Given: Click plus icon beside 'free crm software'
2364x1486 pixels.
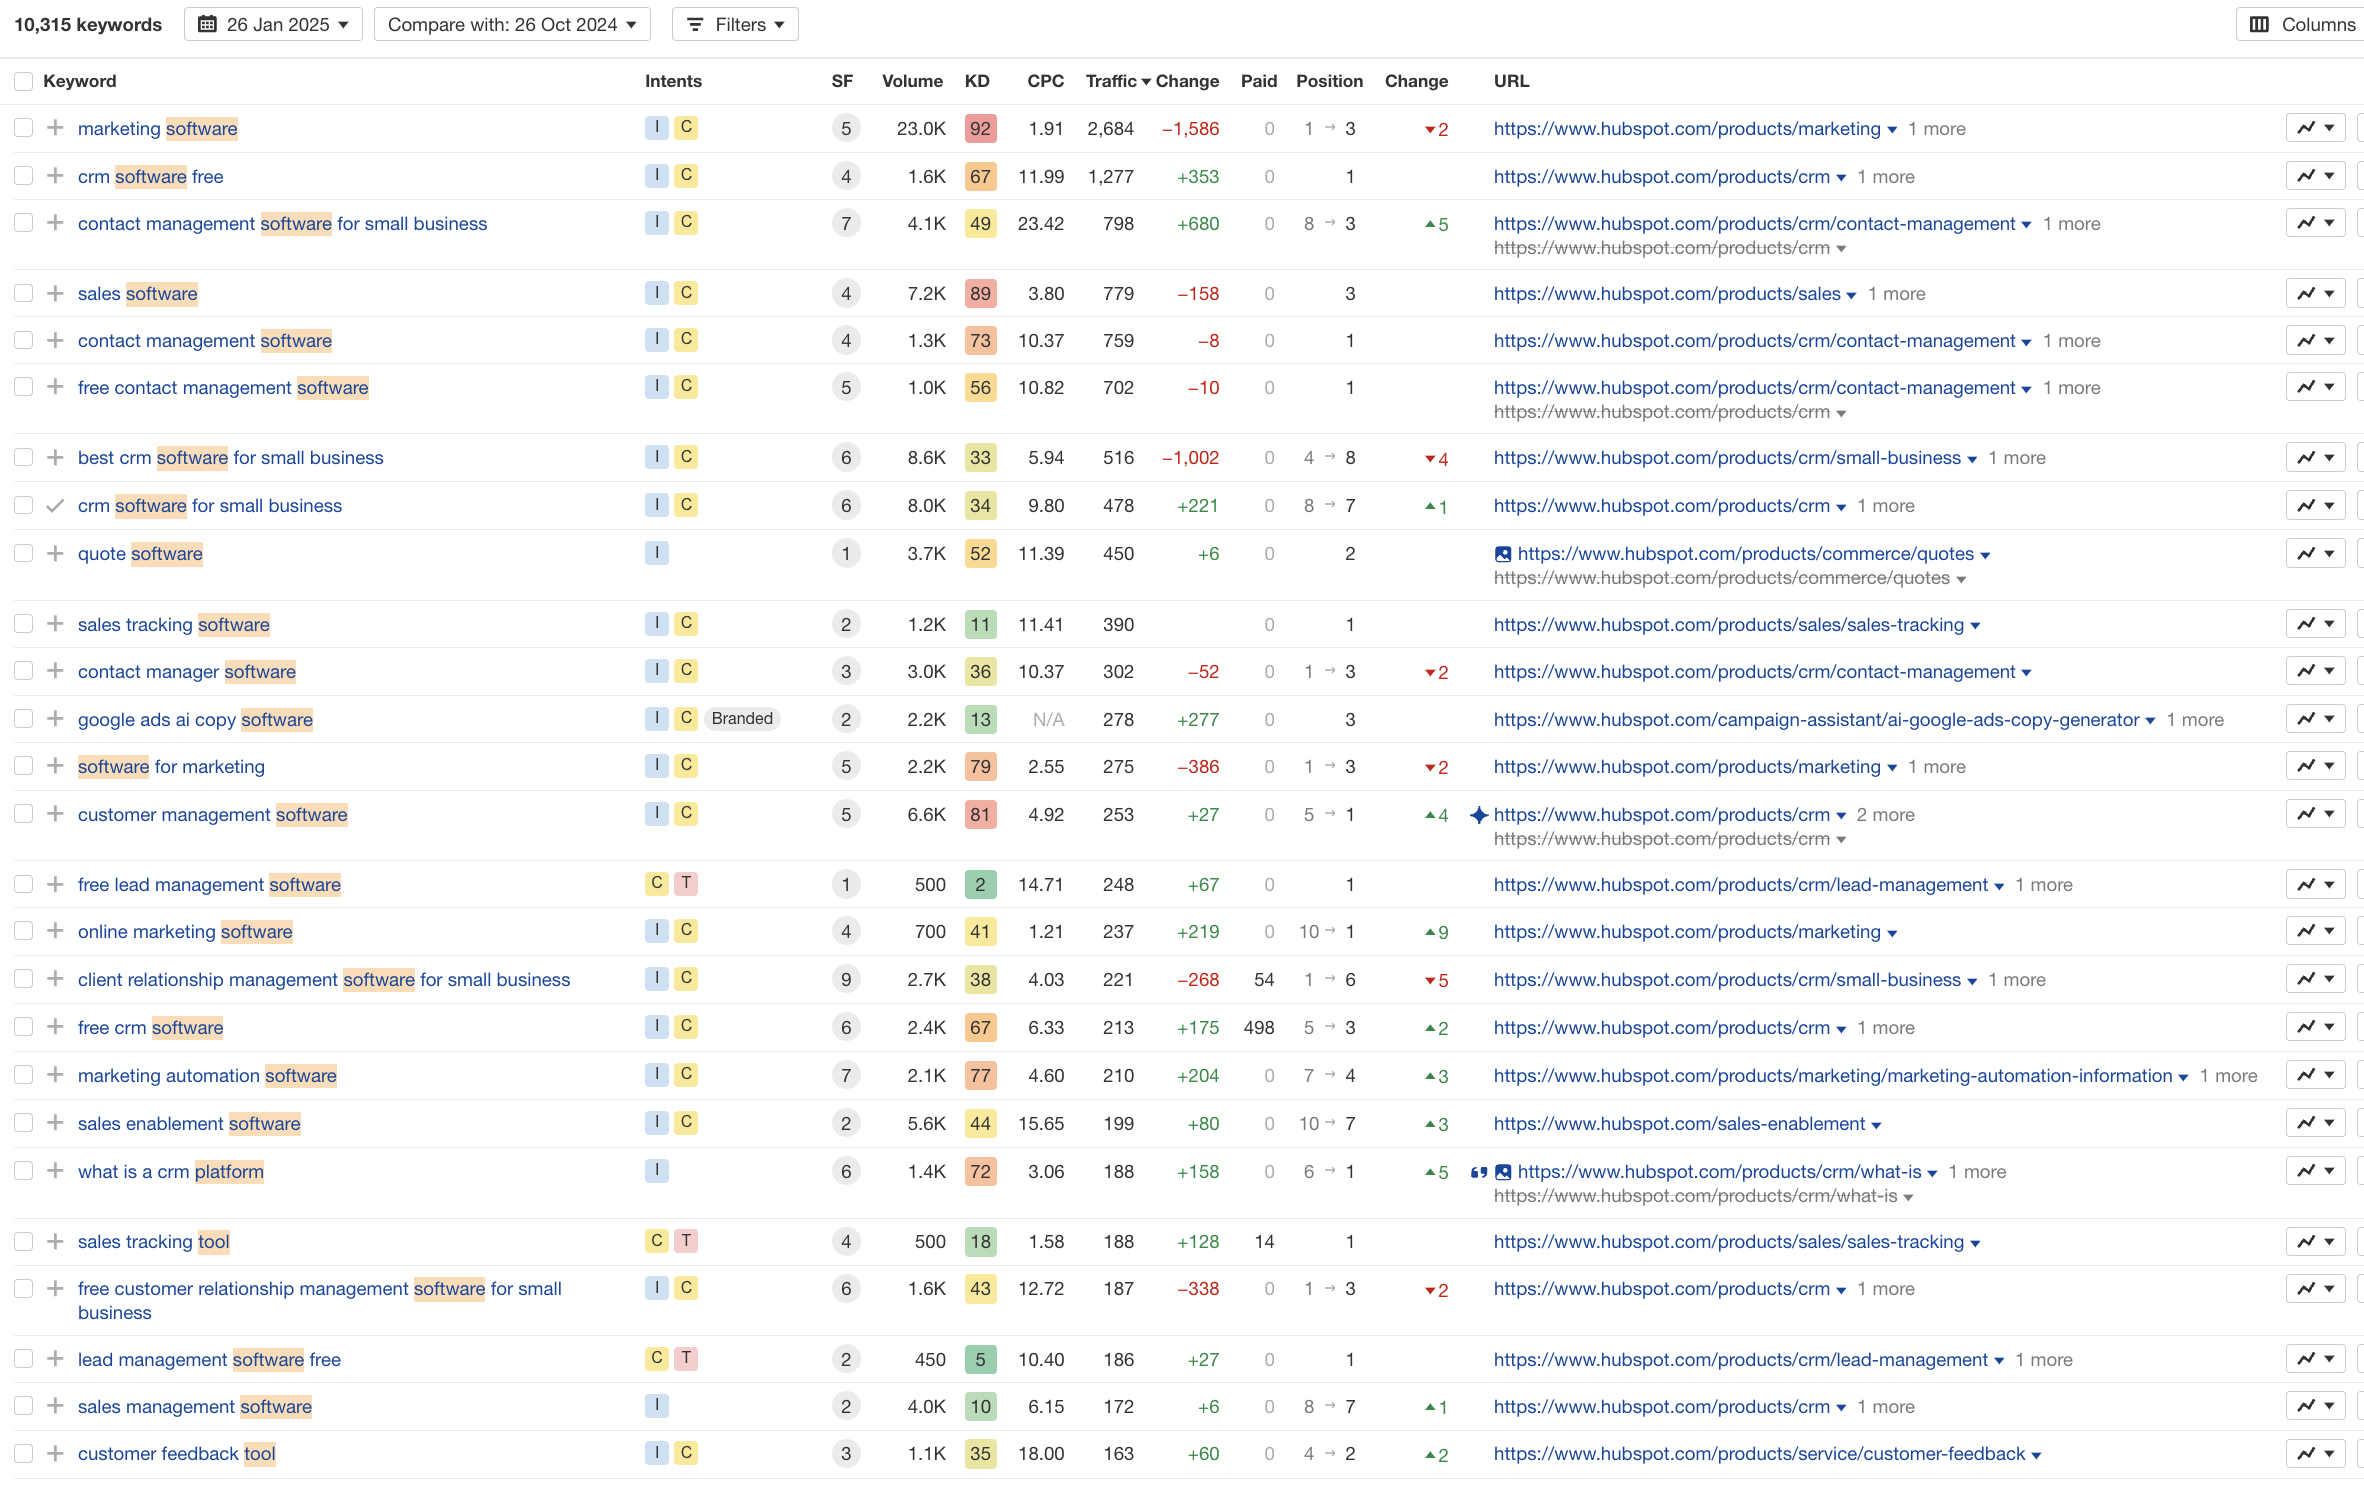Looking at the screenshot, I should tap(55, 1027).
